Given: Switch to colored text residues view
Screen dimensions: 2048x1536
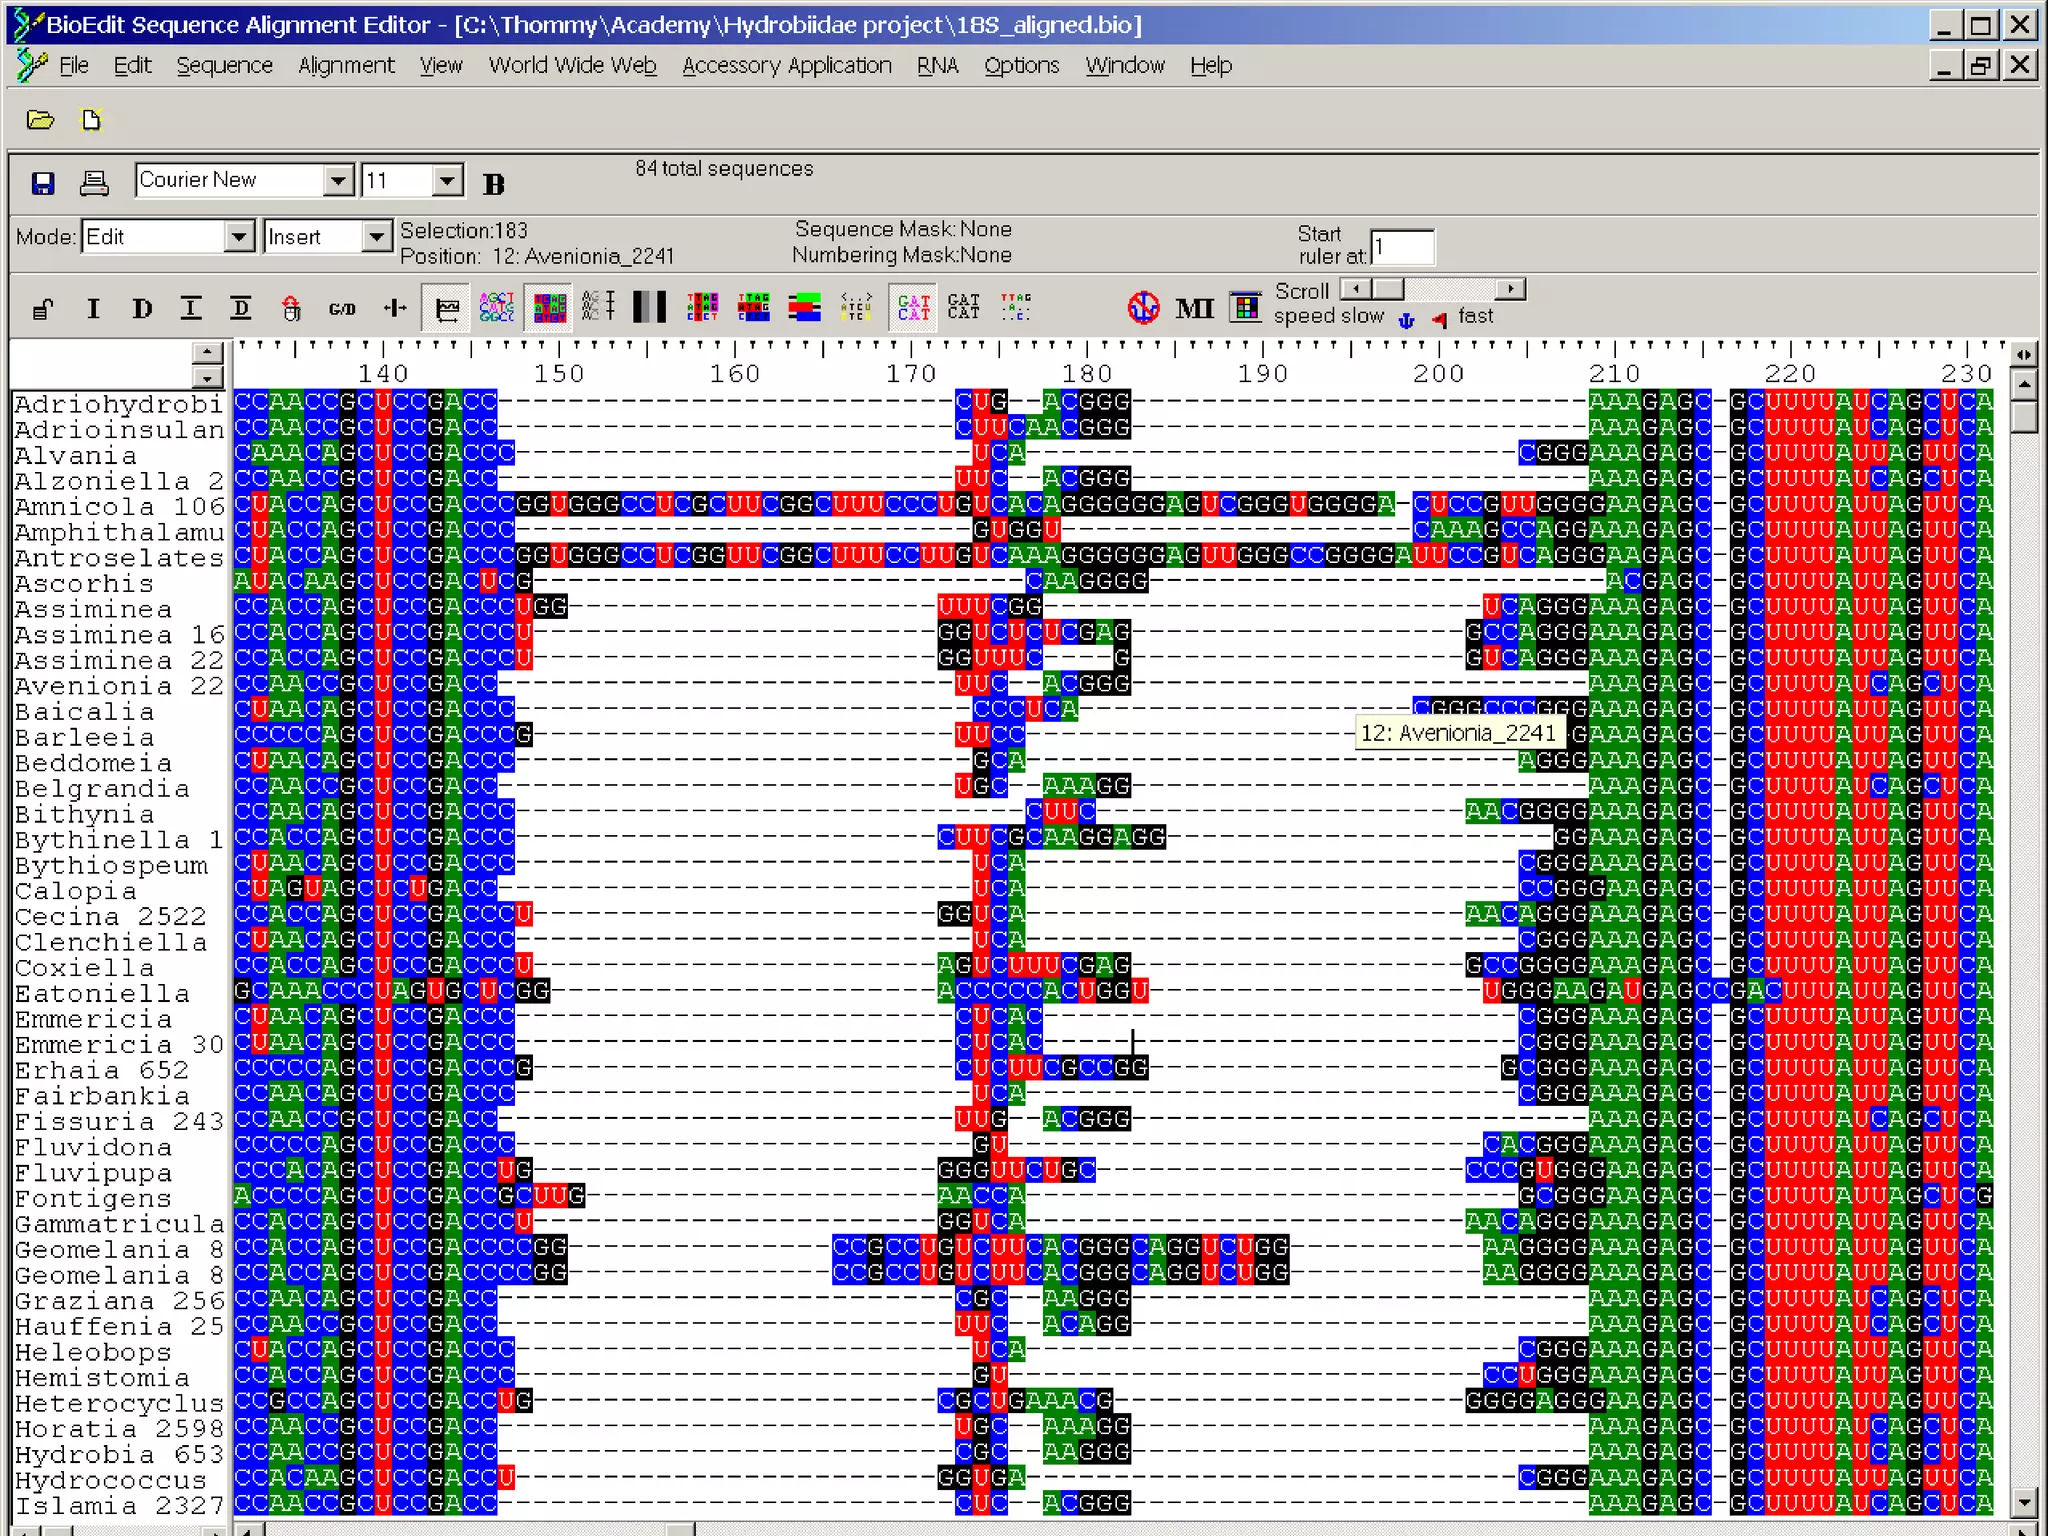Looking at the screenshot, I should [x=497, y=307].
